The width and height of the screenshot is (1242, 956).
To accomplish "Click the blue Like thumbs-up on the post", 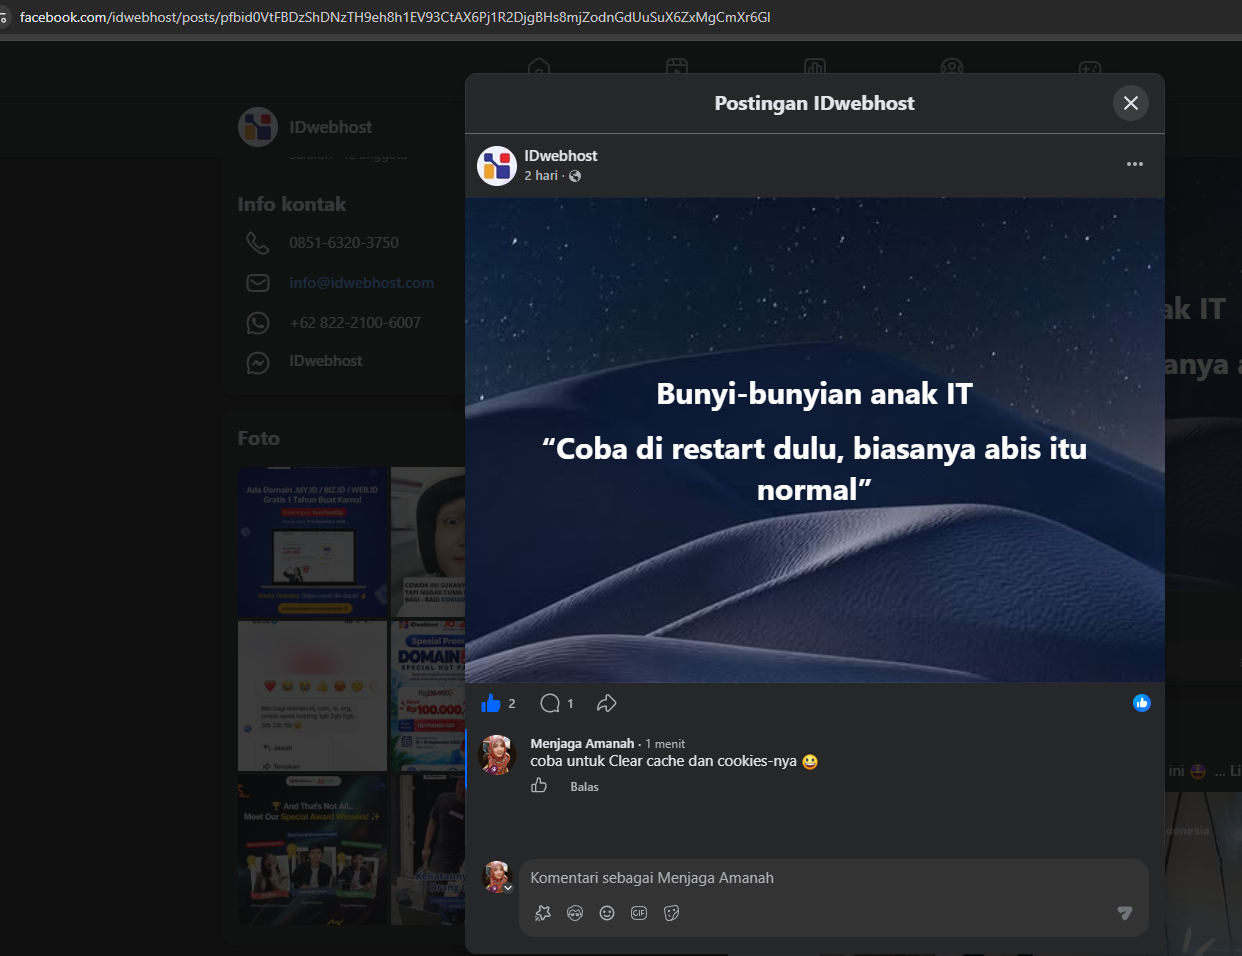I will [x=490, y=703].
